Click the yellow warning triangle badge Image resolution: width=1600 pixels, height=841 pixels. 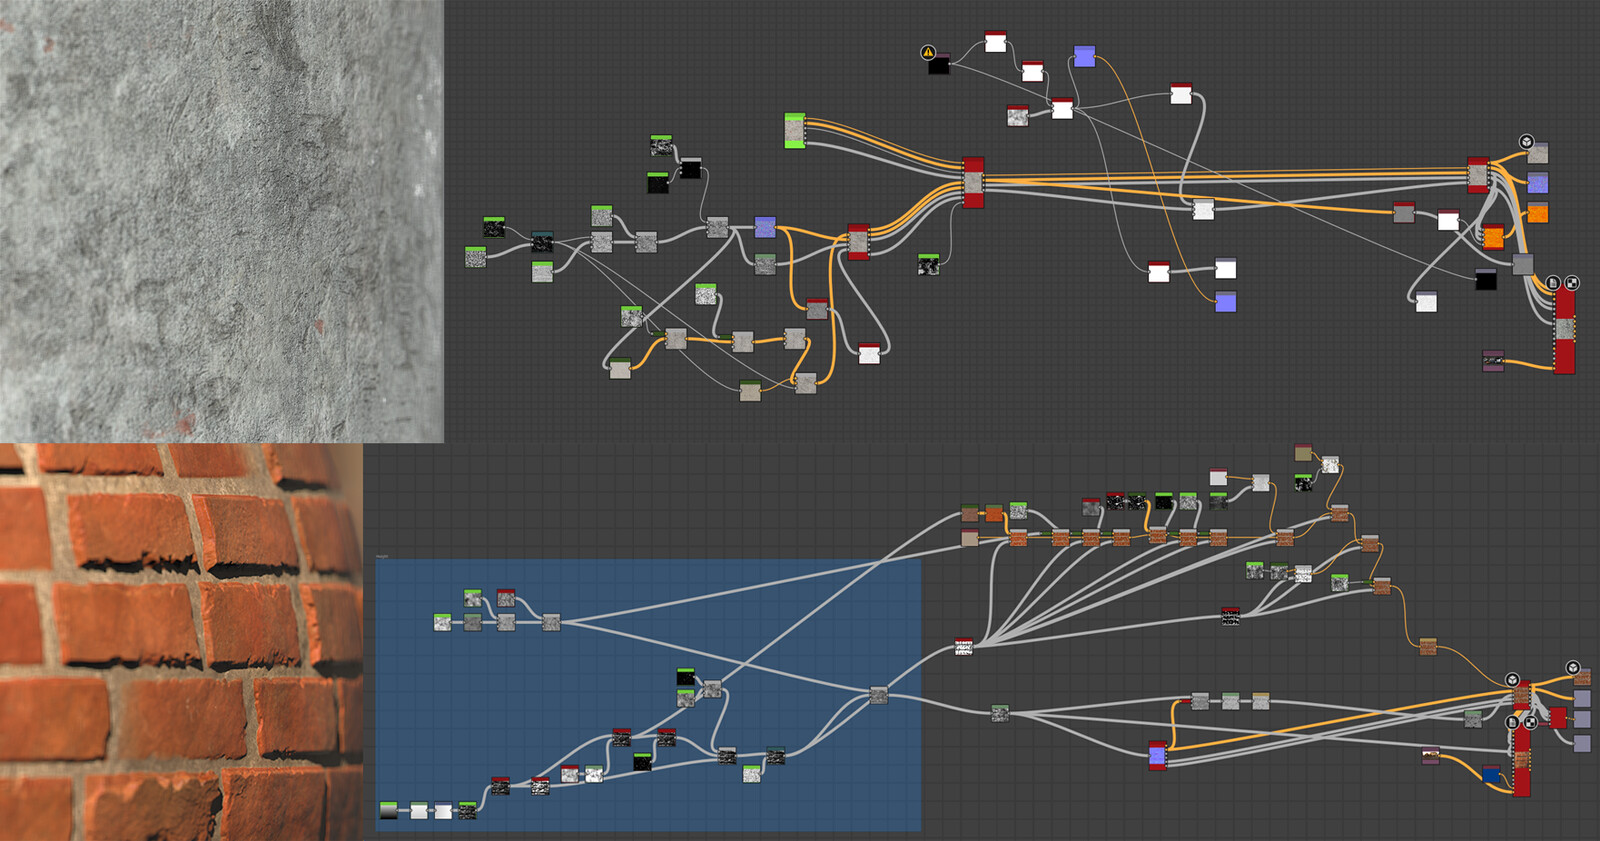(928, 52)
